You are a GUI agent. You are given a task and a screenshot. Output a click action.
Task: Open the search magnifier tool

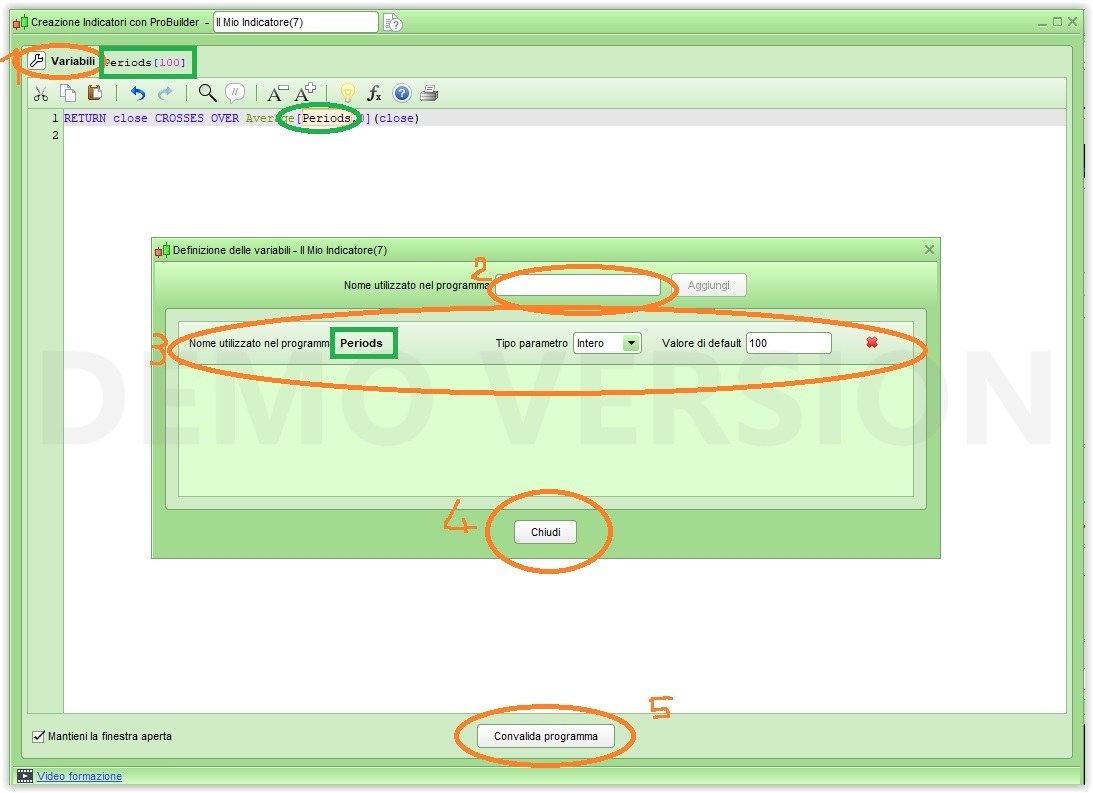click(207, 93)
